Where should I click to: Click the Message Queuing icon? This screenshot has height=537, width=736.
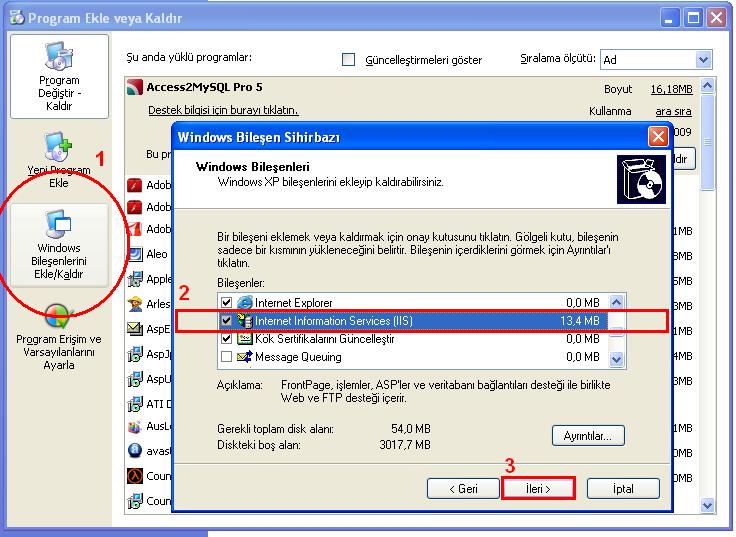click(245, 357)
